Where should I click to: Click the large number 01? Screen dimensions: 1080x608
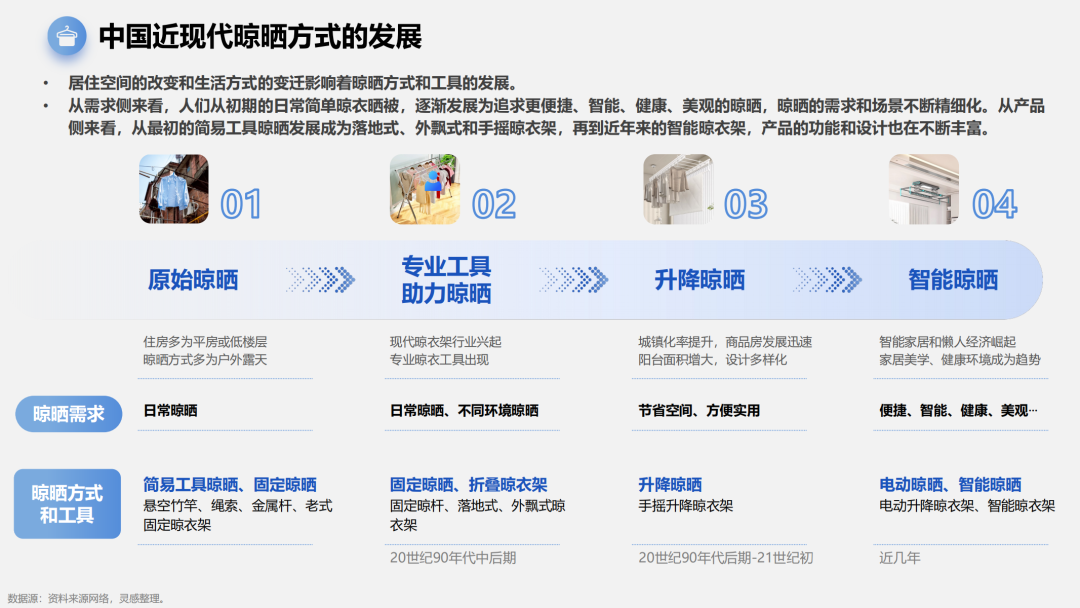(241, 205)
